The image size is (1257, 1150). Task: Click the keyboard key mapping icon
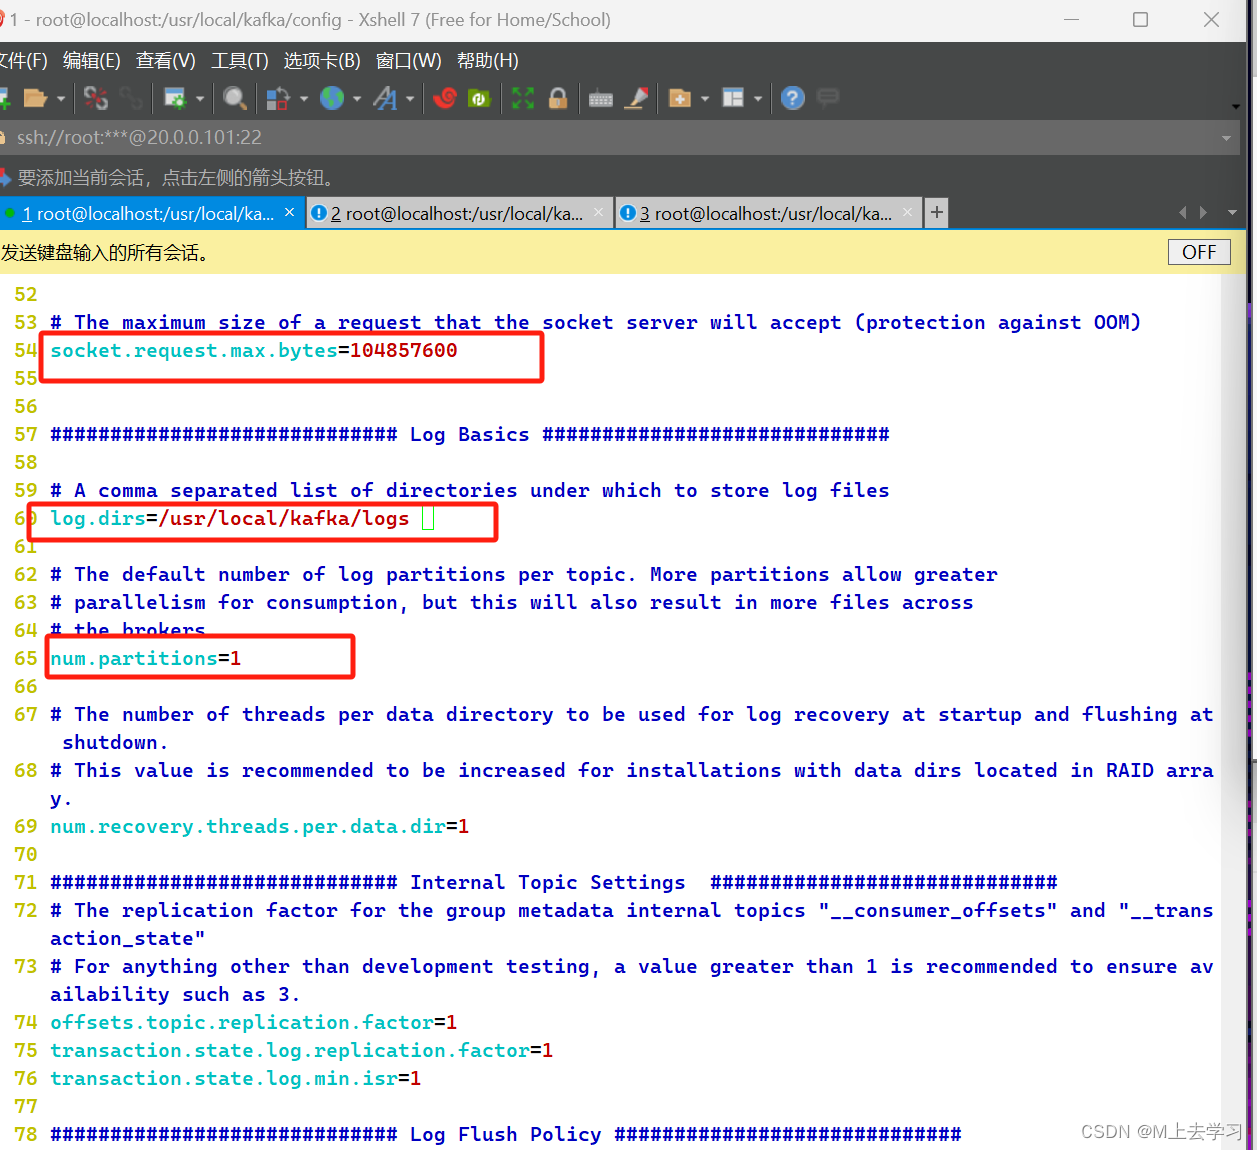[x=601, y=98]
